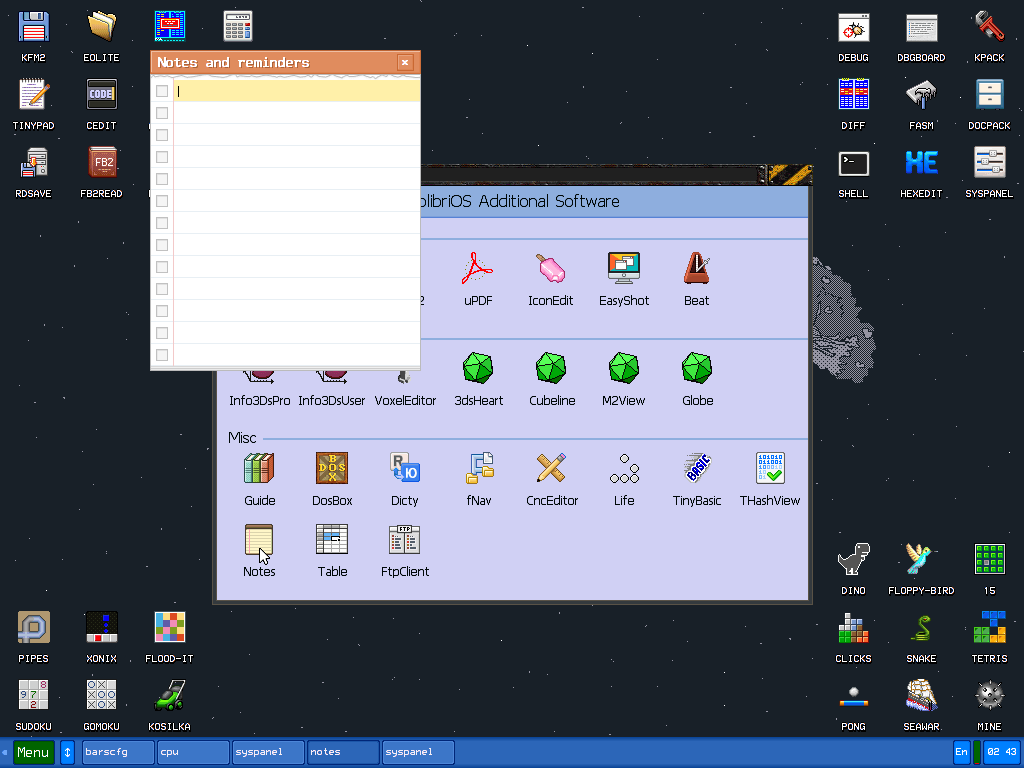The height and width of the screenshot is (768, 1024).
Task: Open CncEditor in Misc section
Action: [x=551, y=468]
